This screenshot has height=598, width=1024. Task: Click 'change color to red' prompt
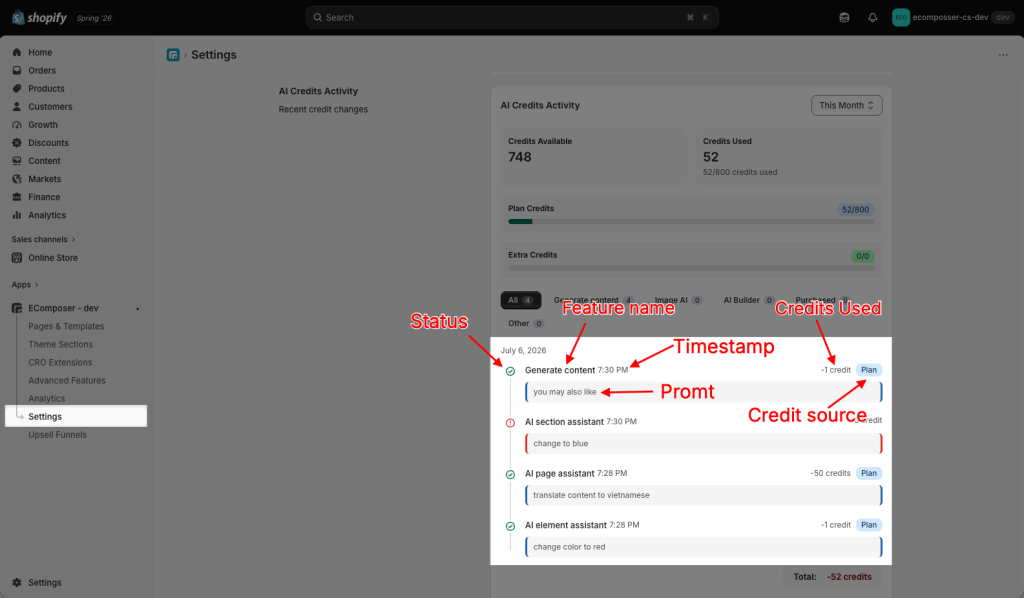pos(703,546)
